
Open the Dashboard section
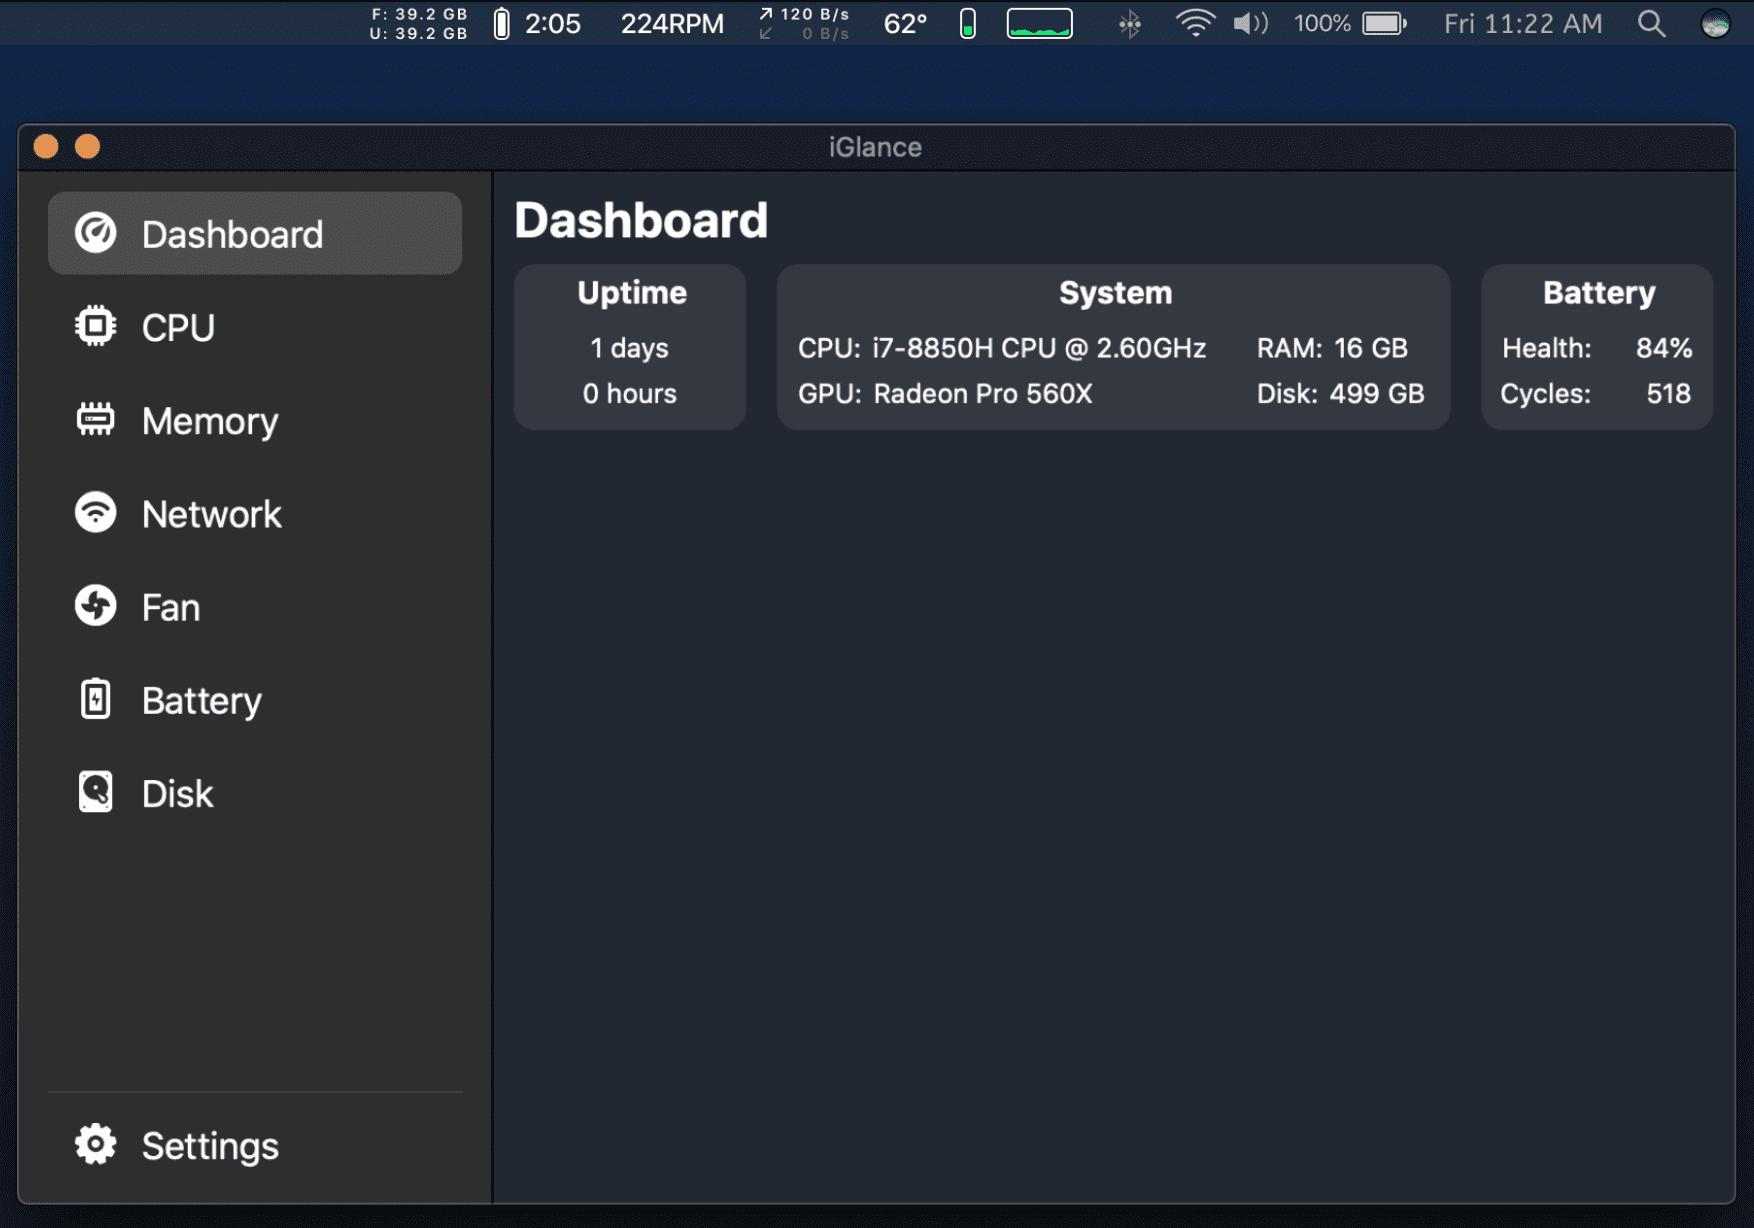point(255,233)
